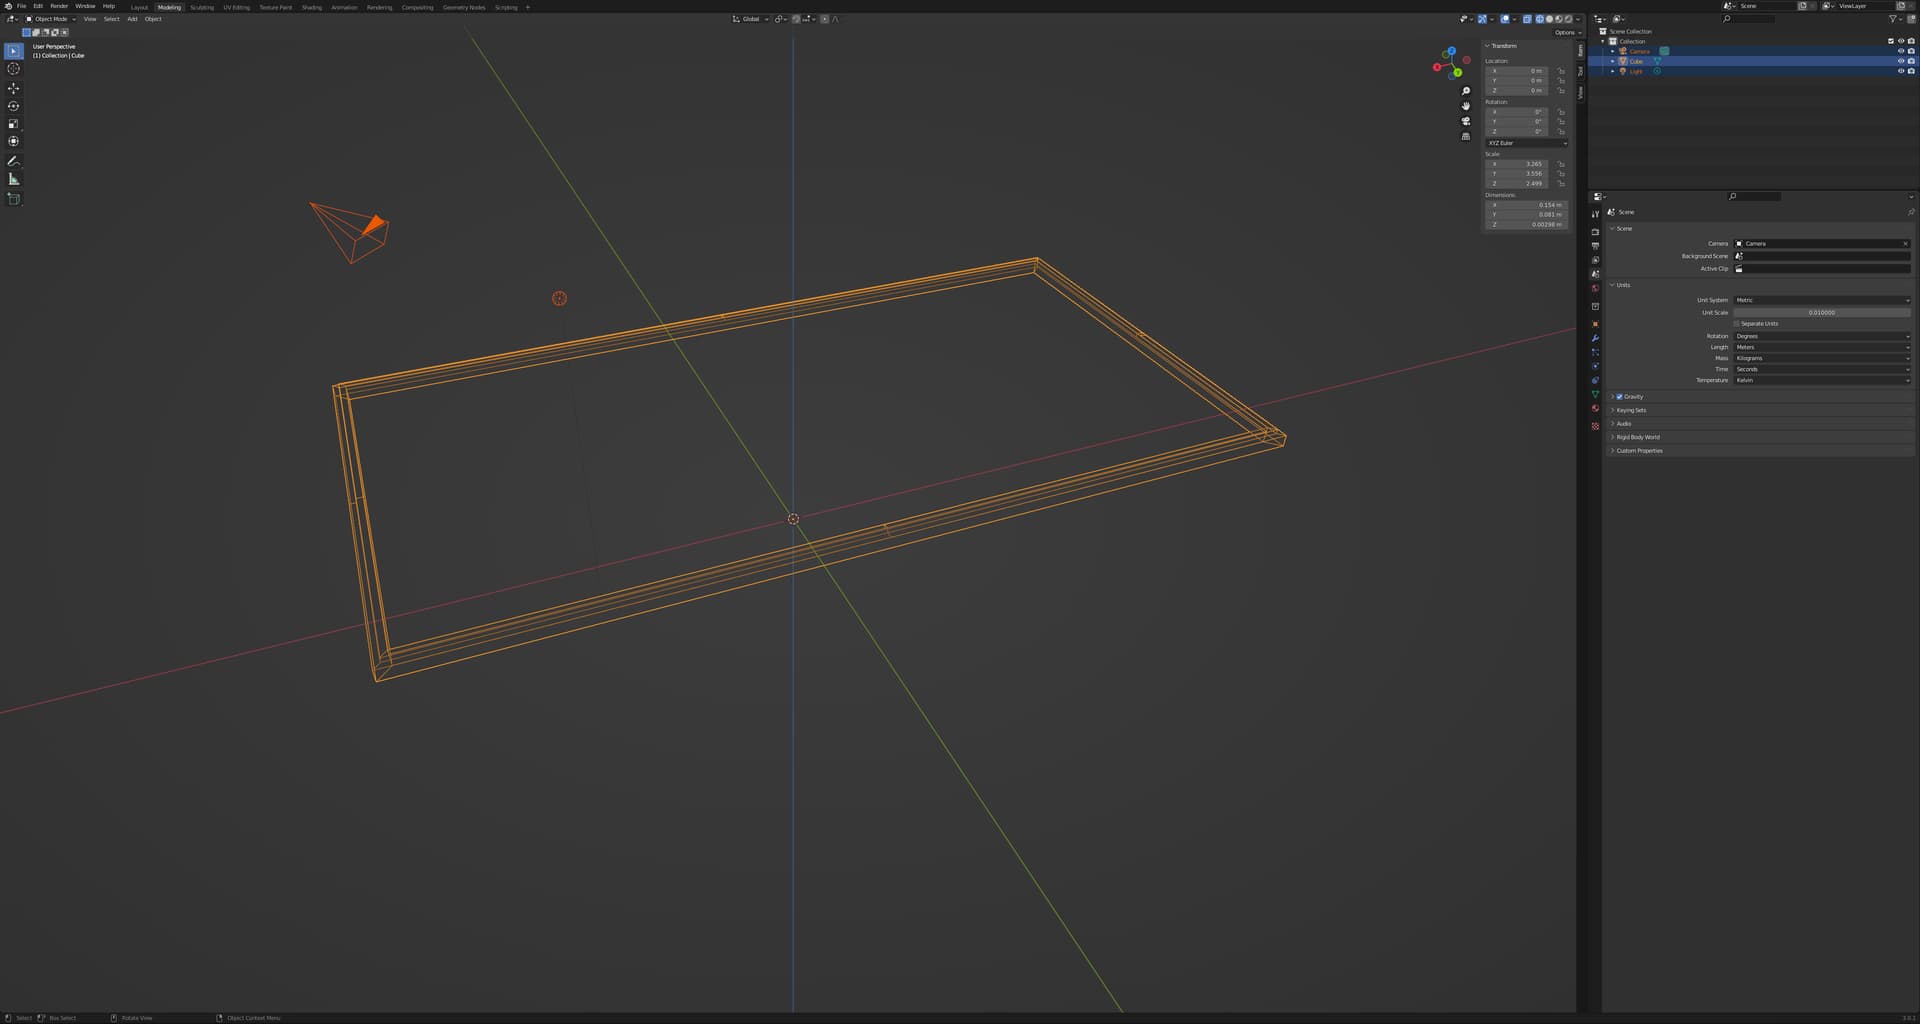Viewport: 1920px width, 1024px height.
Task: Open the Render properties tab
Action: click(x=1595, y=232)
